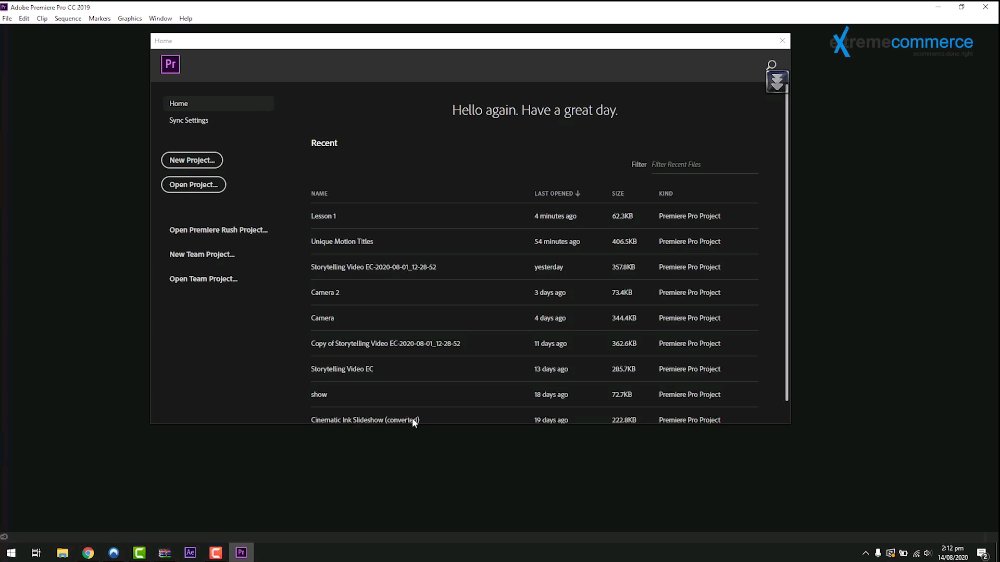Viewport: 1000px width, 562px height.
Task: Open the Edit menu
Action: pos(24,18)
